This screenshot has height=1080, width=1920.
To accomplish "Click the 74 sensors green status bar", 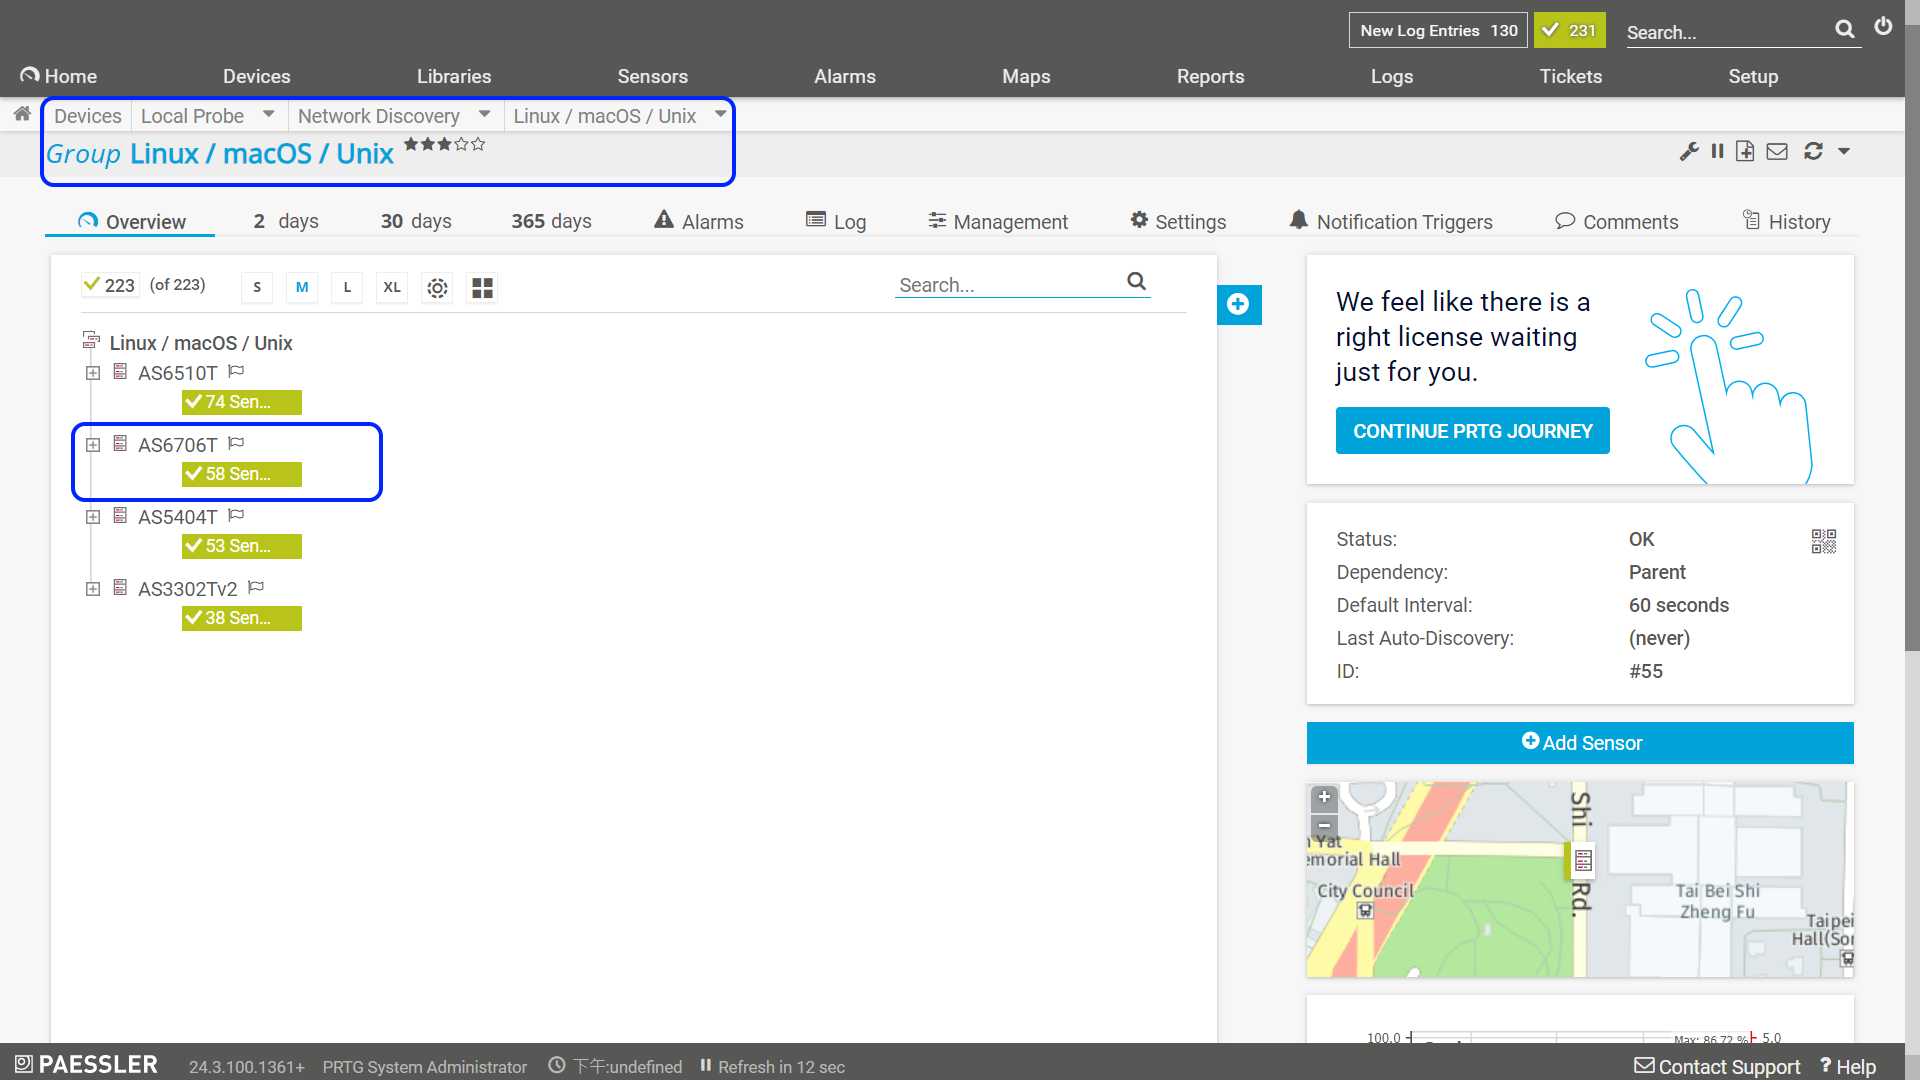I will tap(242, 402).
